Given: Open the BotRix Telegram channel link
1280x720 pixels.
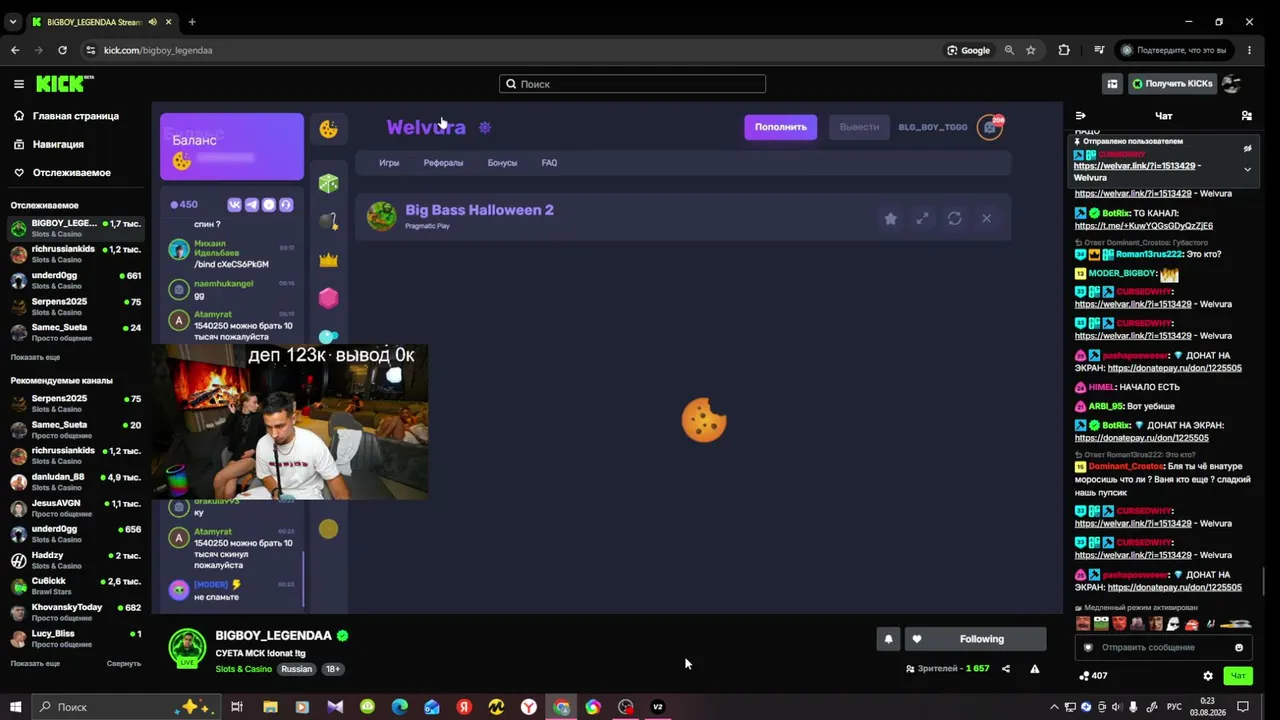Looking at the screenshot, I should [1143, 226].
